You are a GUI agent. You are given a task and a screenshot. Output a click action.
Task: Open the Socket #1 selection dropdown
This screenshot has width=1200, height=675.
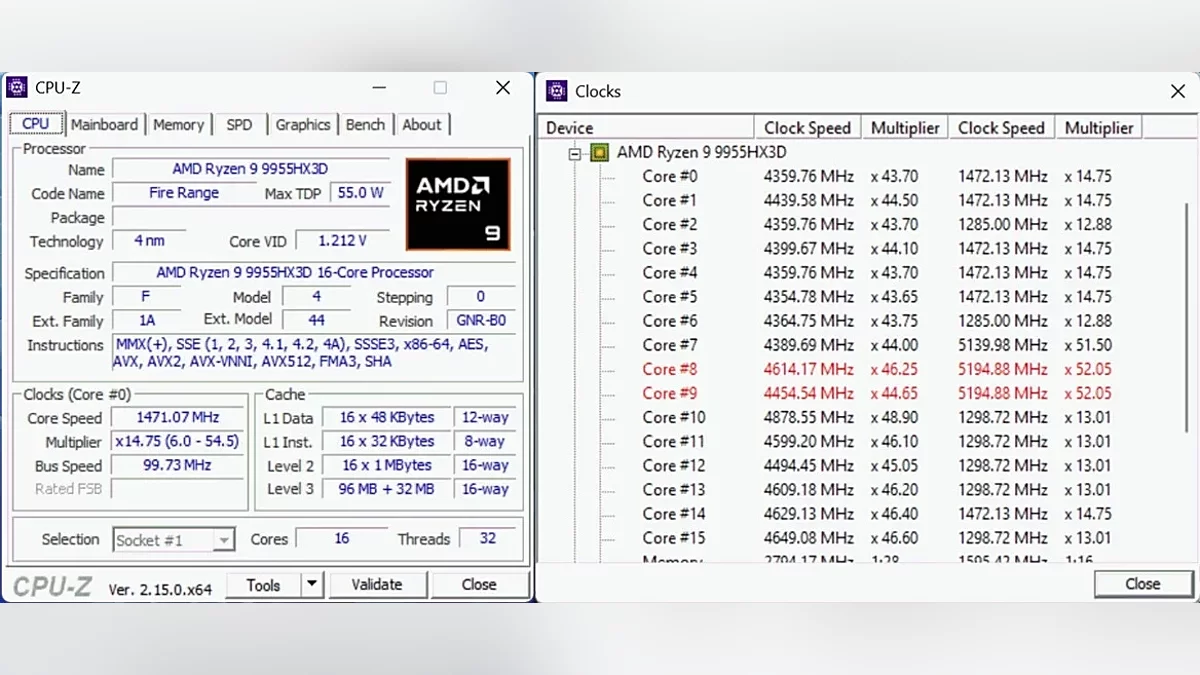[174, 540]
